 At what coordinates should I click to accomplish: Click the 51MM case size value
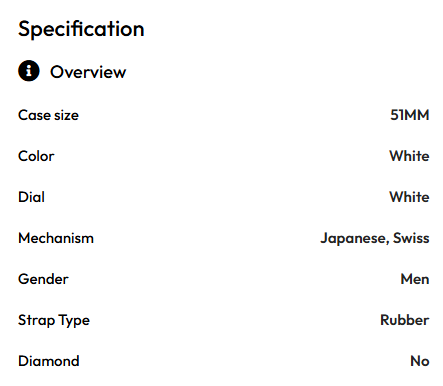pyautogui.click(x=410, y=115)
